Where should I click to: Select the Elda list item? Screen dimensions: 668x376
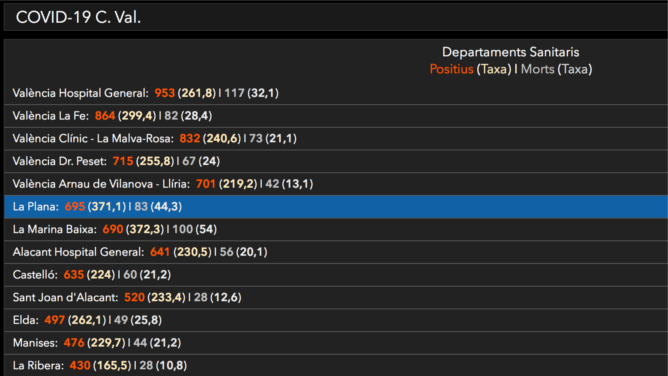pos(336,320)
